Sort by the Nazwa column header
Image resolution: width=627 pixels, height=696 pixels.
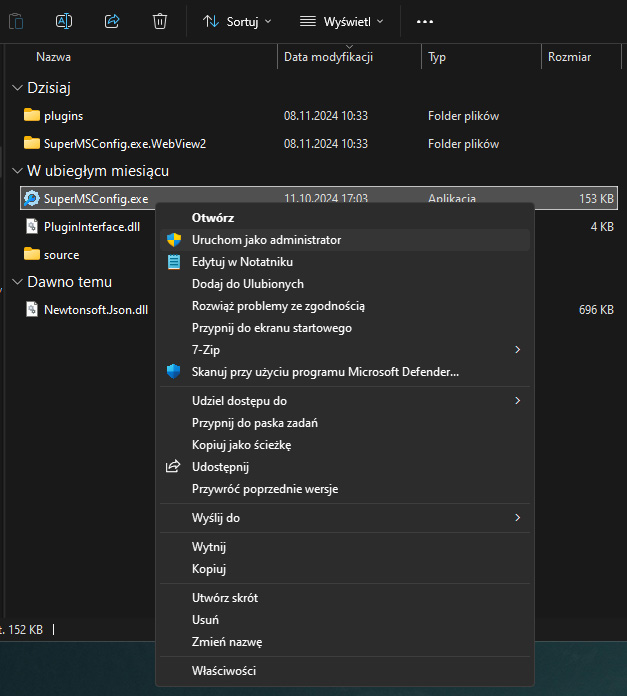53,57
